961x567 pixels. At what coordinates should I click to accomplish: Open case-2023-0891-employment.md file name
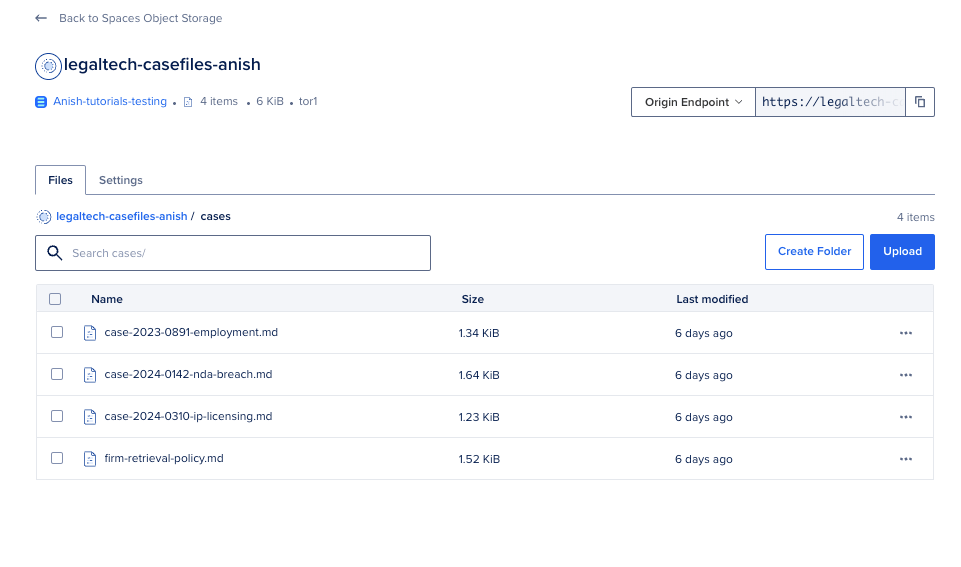(x=191, y=332)
